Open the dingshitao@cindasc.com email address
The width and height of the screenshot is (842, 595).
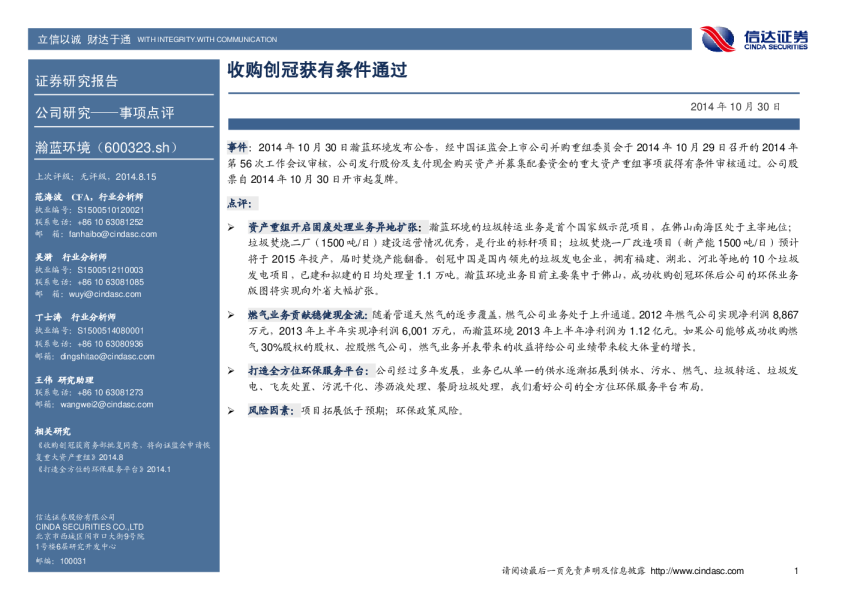(x=100, y=355)
